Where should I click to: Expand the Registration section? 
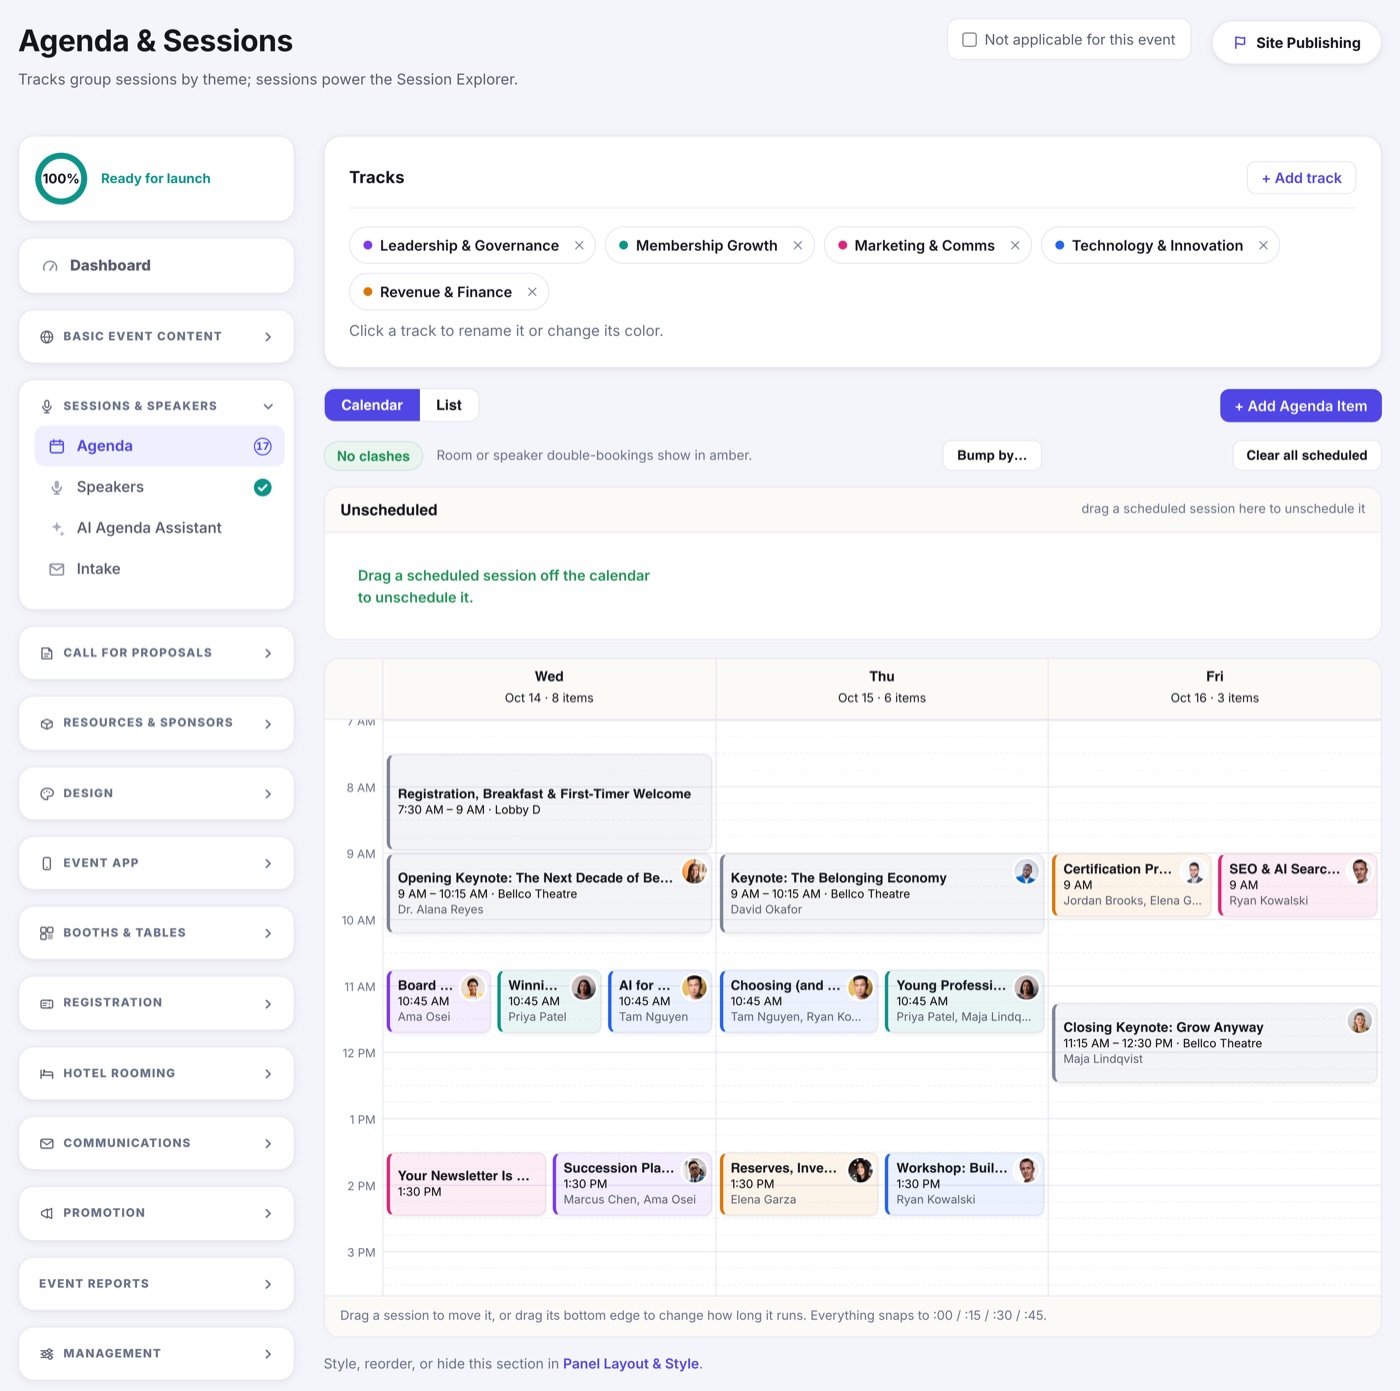[268, 1003]
